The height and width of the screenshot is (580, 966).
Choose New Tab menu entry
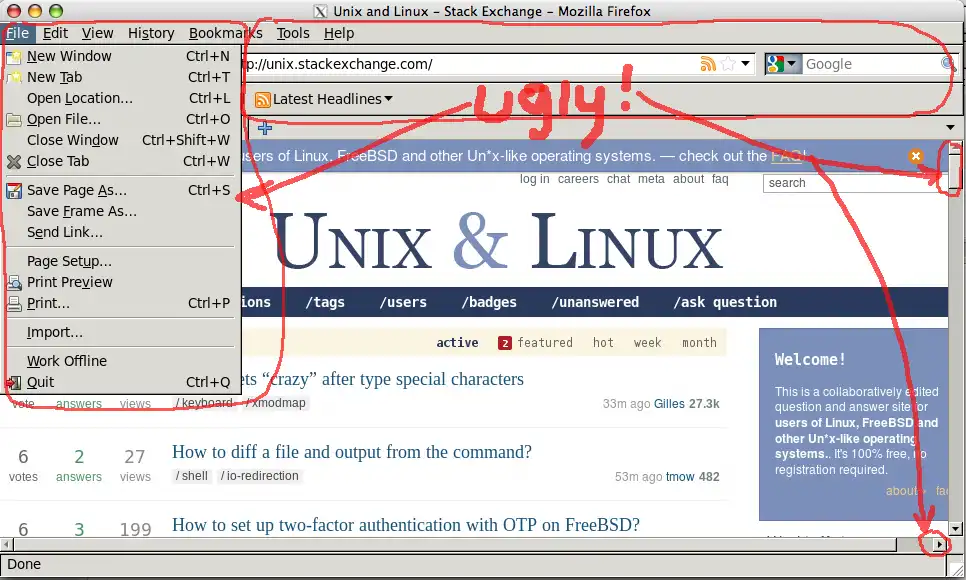click(121, 77)
